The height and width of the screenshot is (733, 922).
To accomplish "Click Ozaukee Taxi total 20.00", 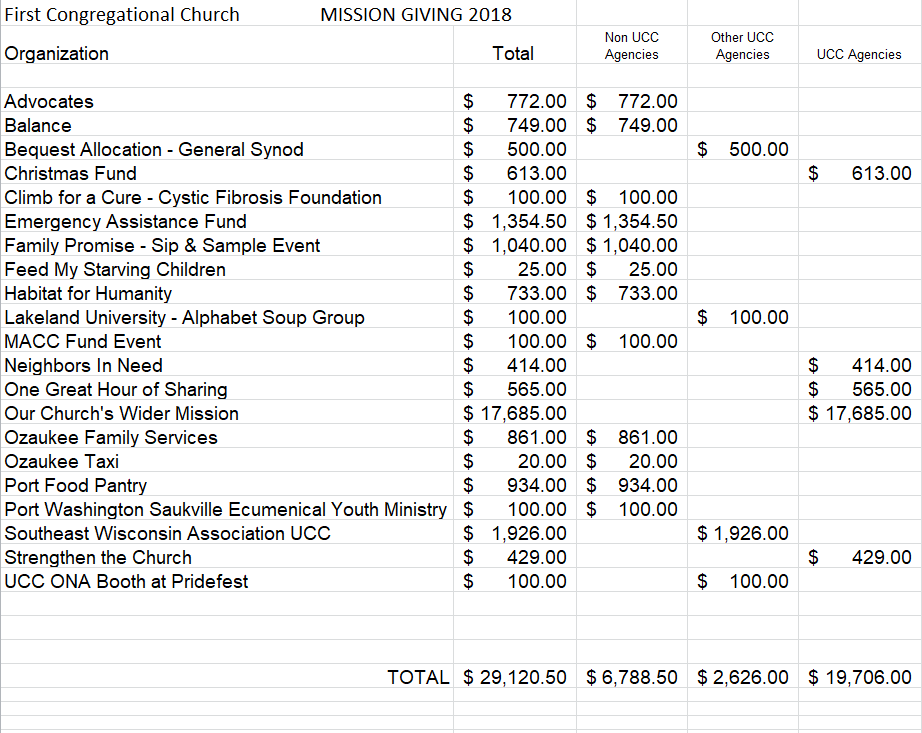I will pos(515,461).
